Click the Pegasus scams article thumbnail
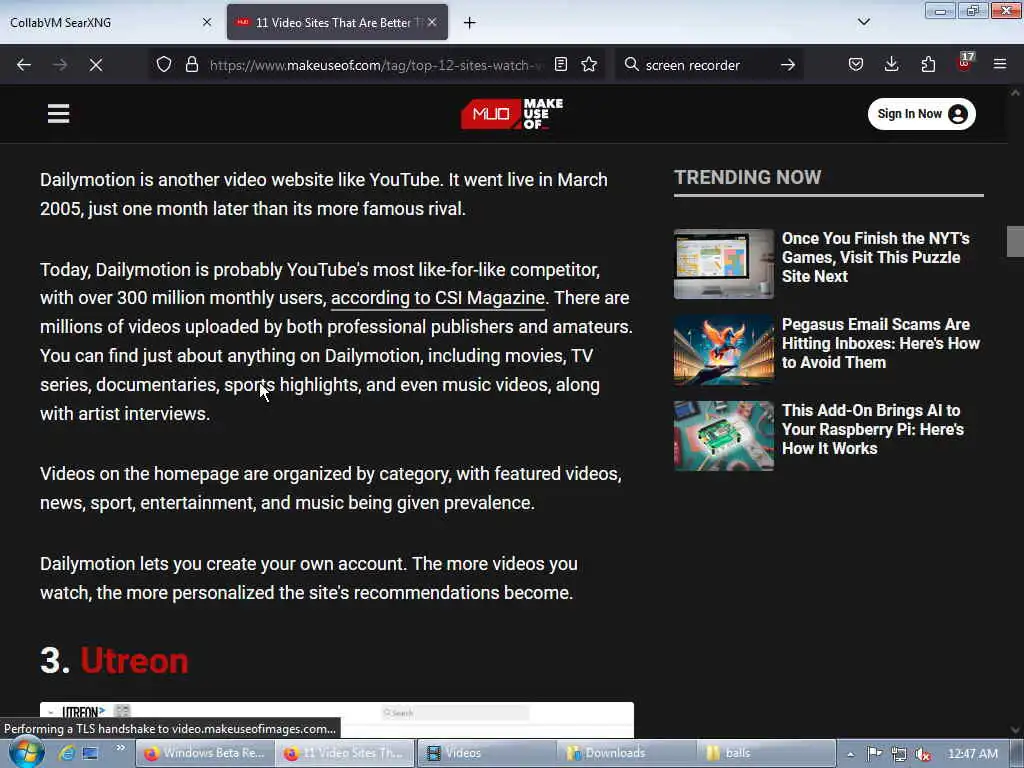1024x768 pixels. tap(724, 350)
